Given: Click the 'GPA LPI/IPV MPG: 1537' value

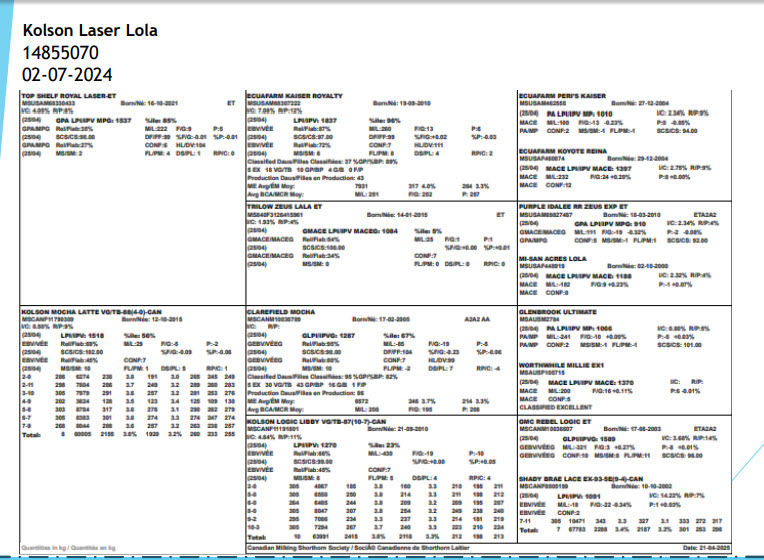Looking at the screenshot, I should [x=94, y=120].
